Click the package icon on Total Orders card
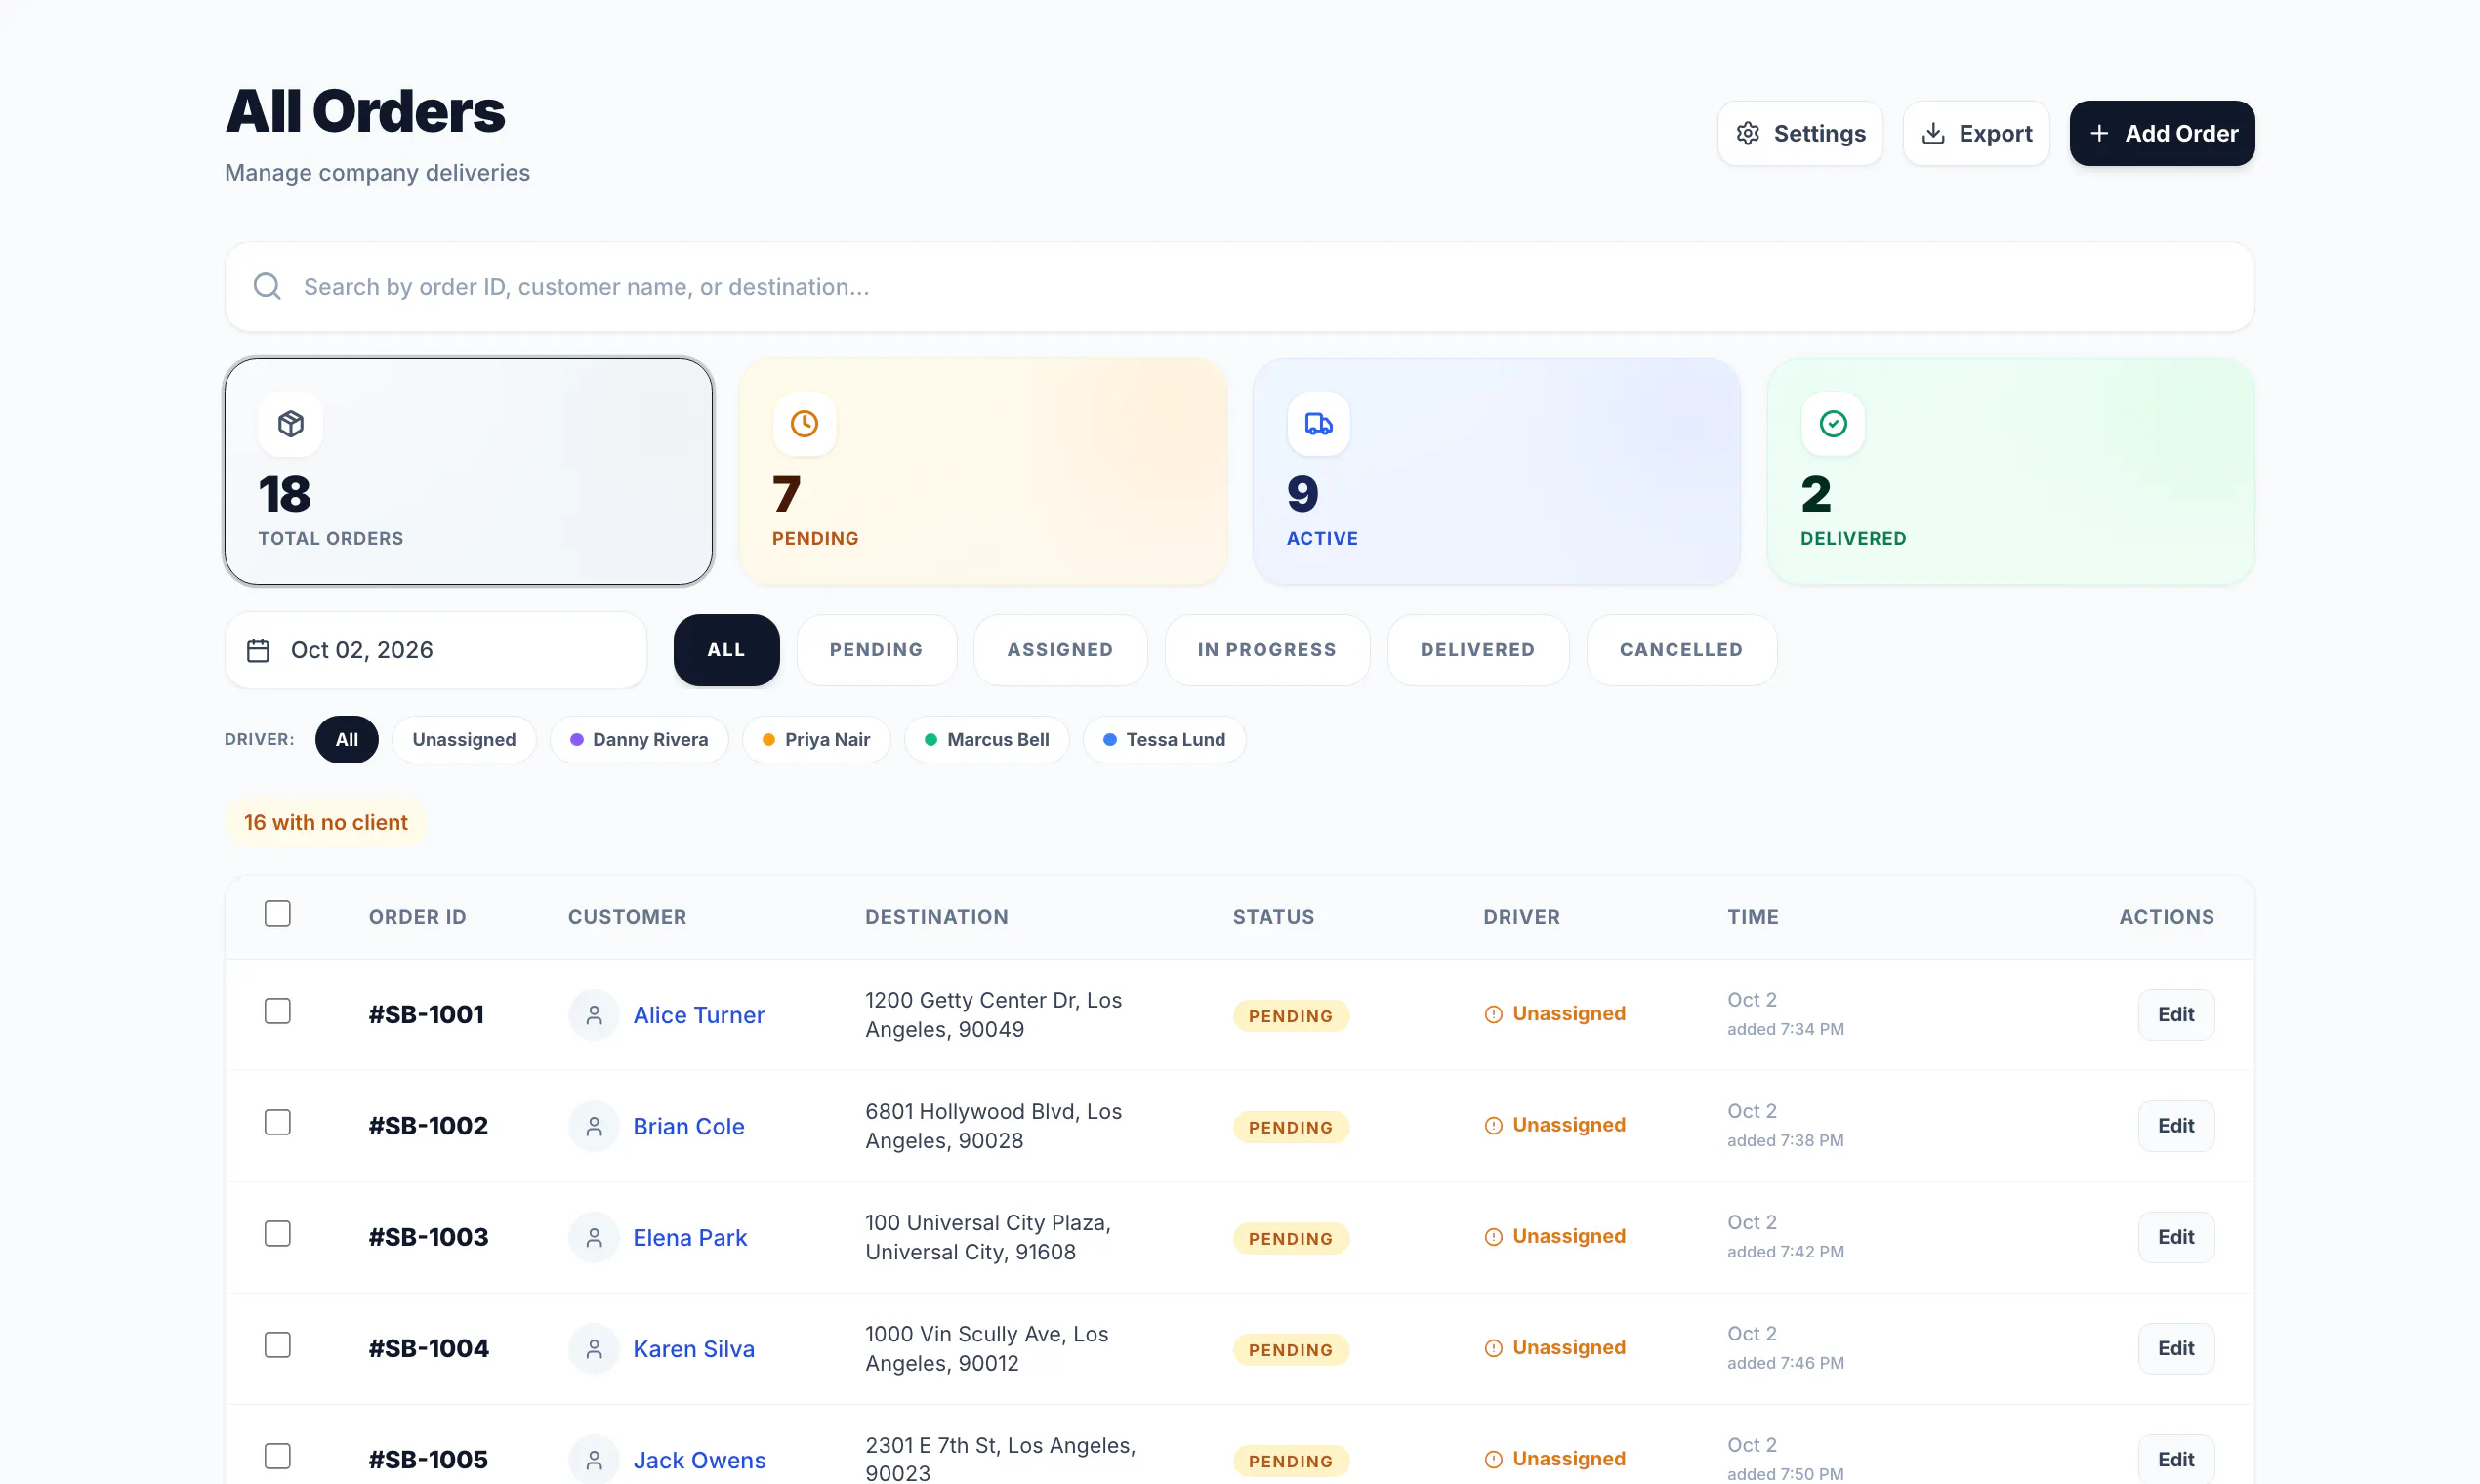 (291, 424)
